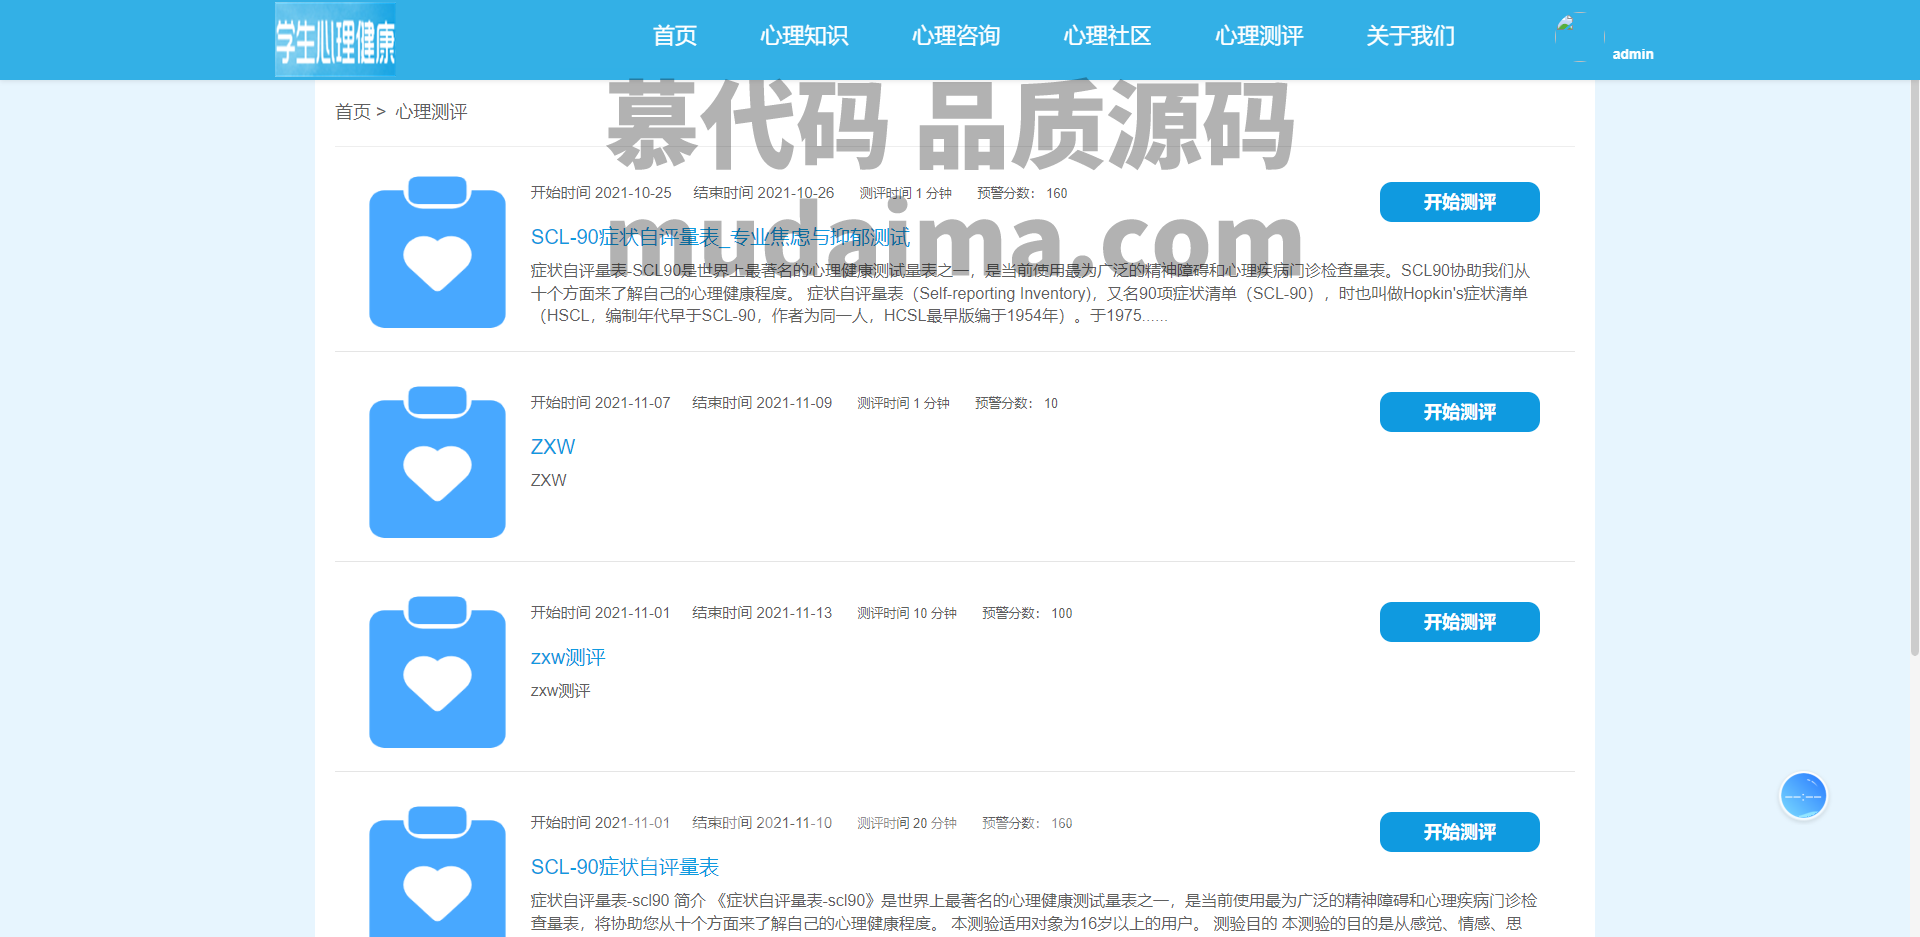Click the 心理测评 breadcrumb text
Screen dimensions: 1920x937
point(431,112)
